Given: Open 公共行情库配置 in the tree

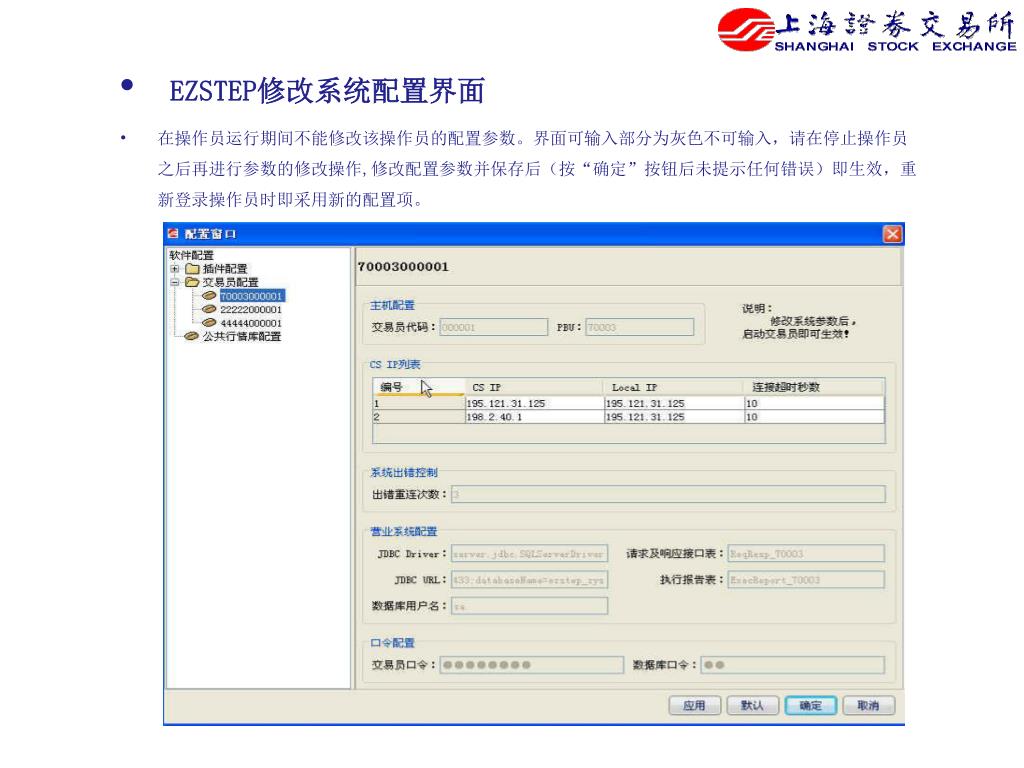Looking at the screenshot, I should (x=242, y=336).
